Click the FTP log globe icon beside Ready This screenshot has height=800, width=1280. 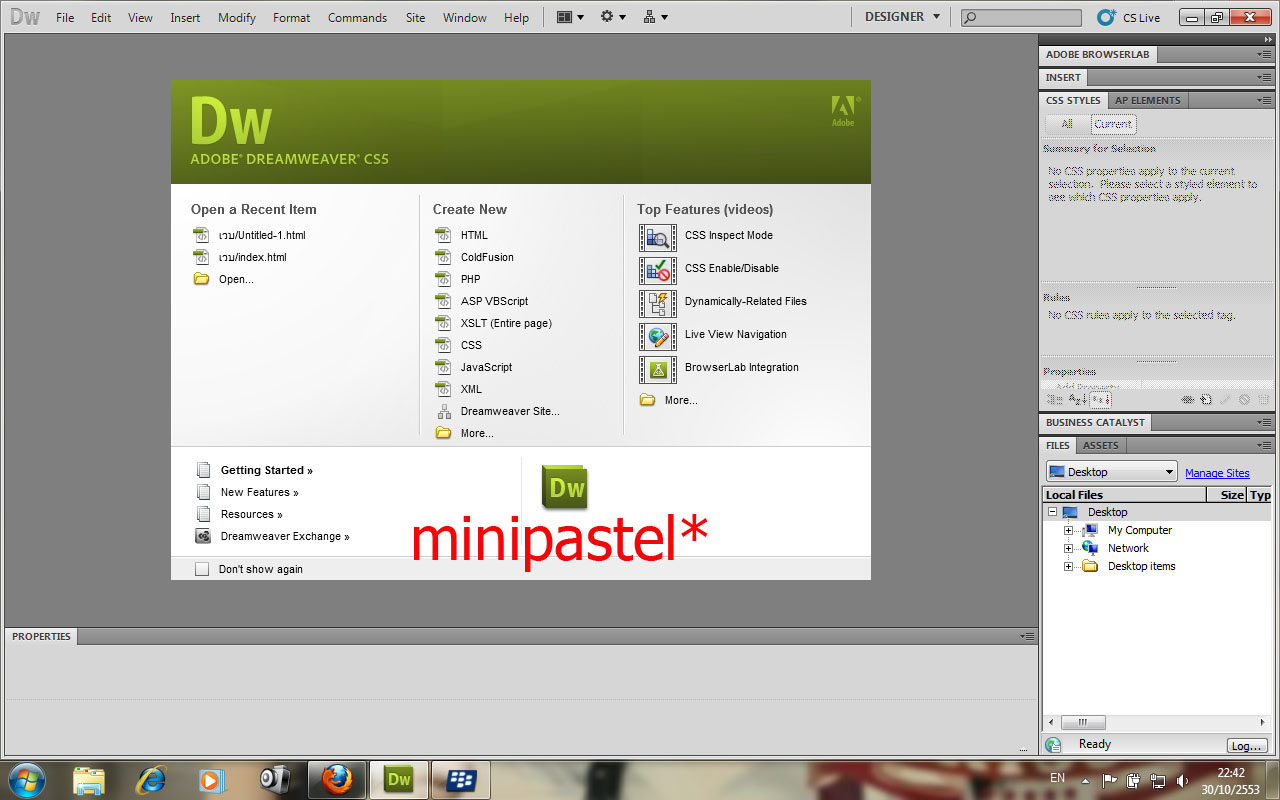click(1053, 744)
